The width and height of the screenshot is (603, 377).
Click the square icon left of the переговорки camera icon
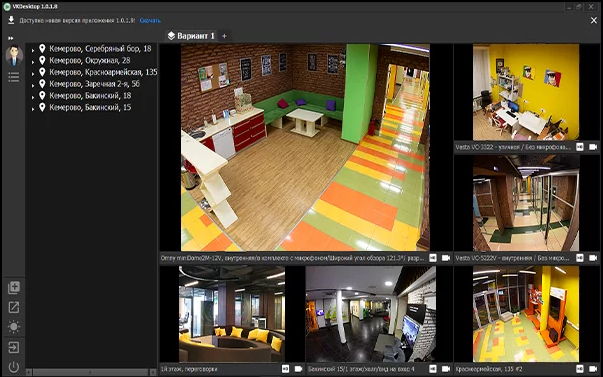pos(285,369)
